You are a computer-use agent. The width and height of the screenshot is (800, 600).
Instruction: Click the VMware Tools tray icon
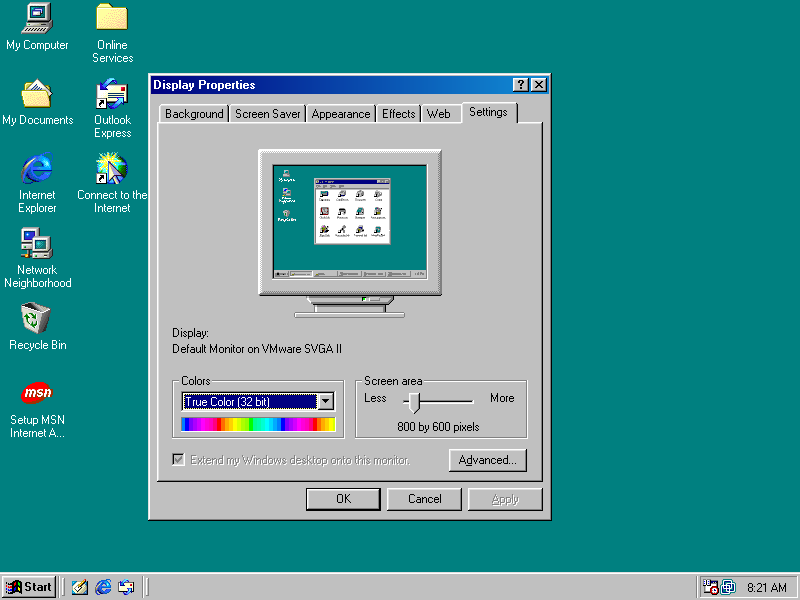point(728,587)
